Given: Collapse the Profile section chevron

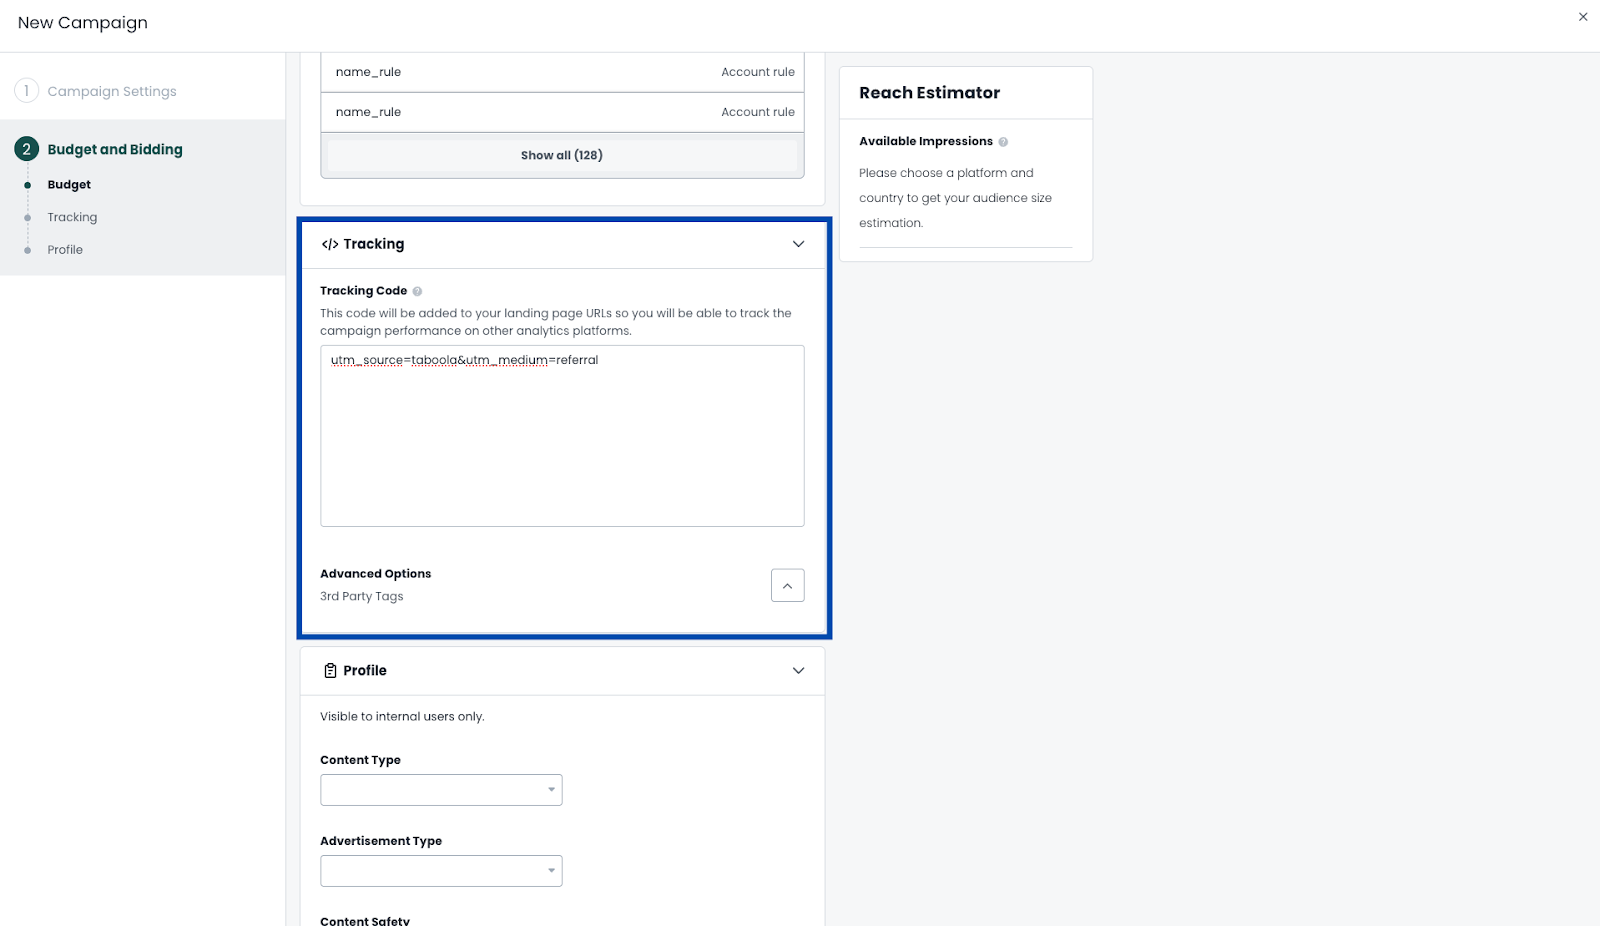Looking at the screenshot, I should tap(798, 671).
